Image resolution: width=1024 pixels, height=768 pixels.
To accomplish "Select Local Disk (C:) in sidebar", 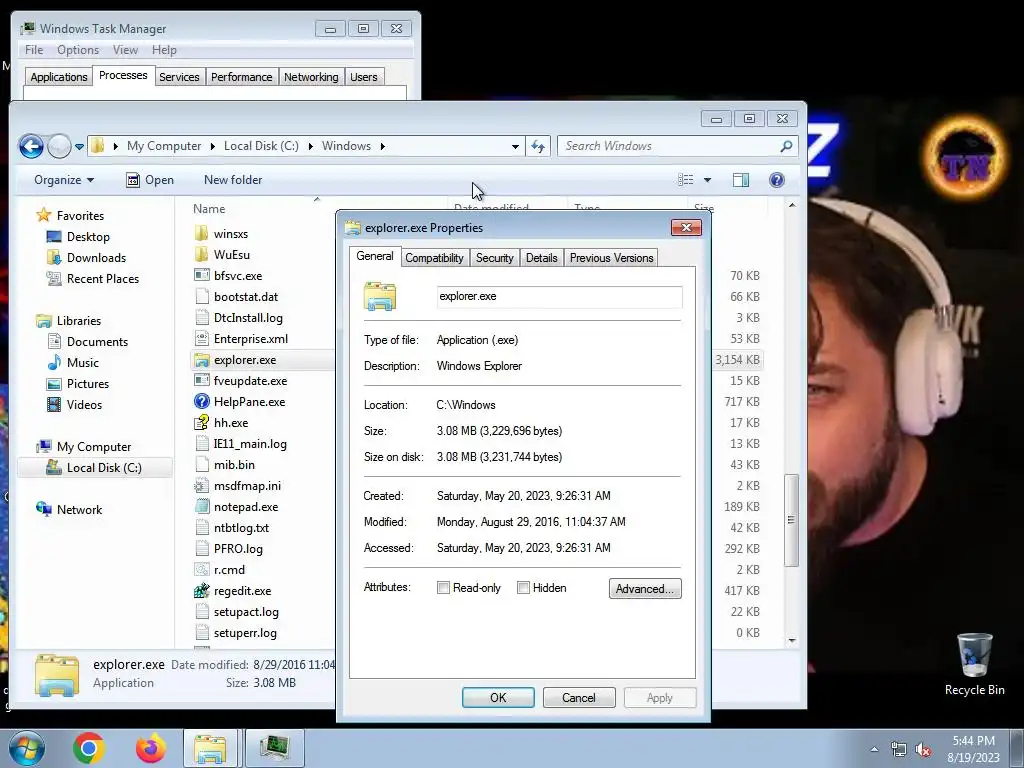I will [95, 468].
